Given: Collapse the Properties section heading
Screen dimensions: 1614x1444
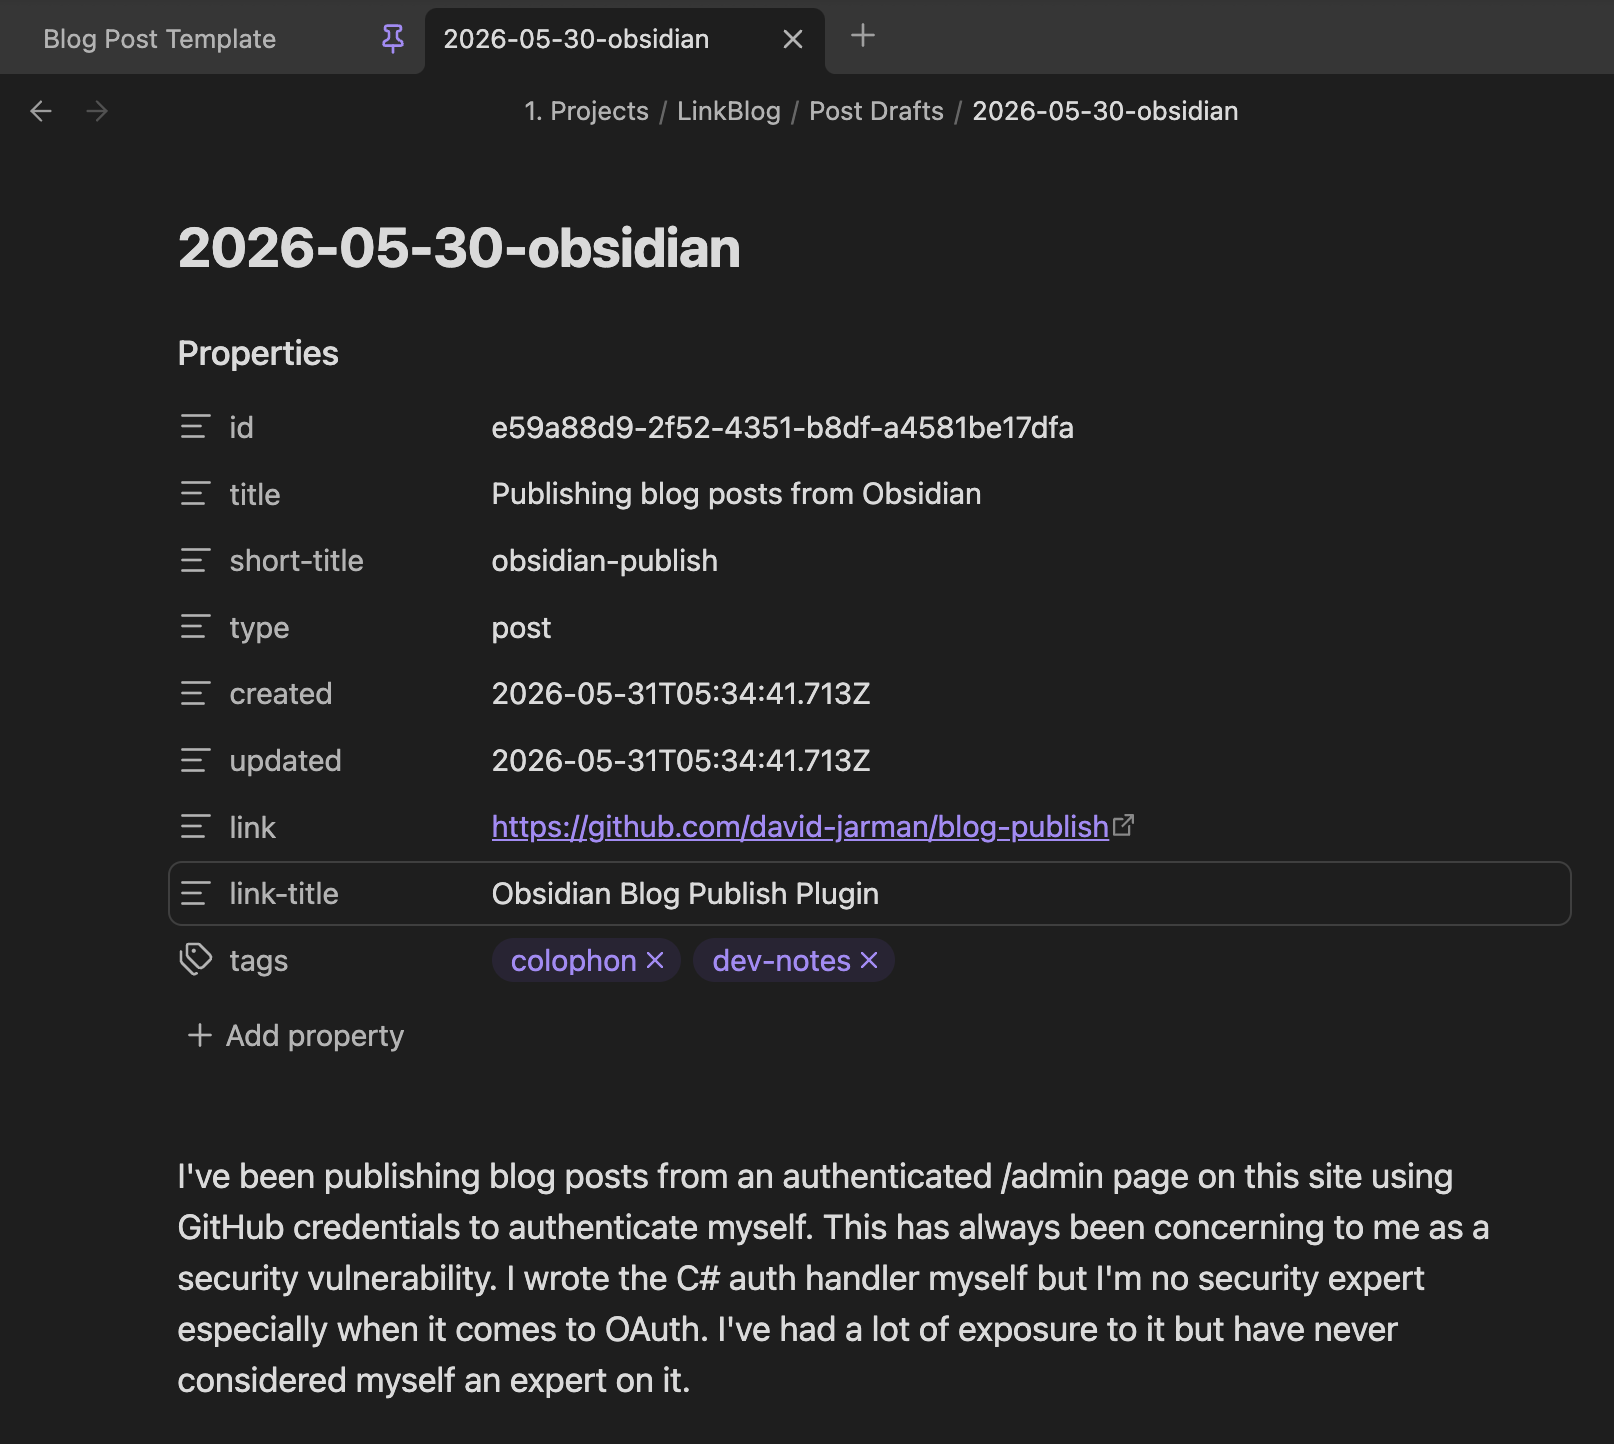Looking at the screenshot, I should 258,353.
